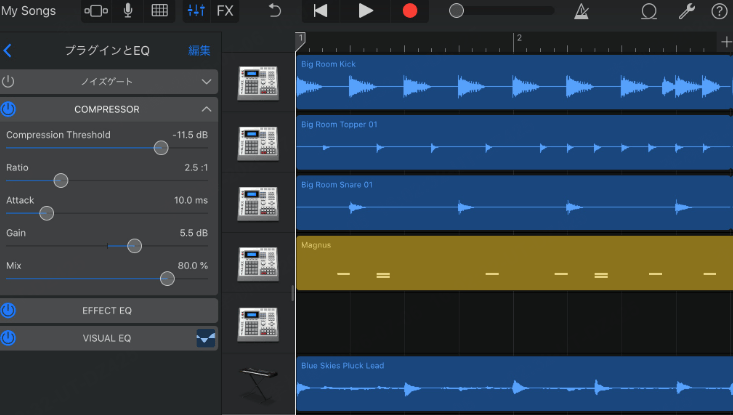Expand the ノイズゲート section chevron
The width and height of the screenshot is (733, 415).
(x=206, y=82)
